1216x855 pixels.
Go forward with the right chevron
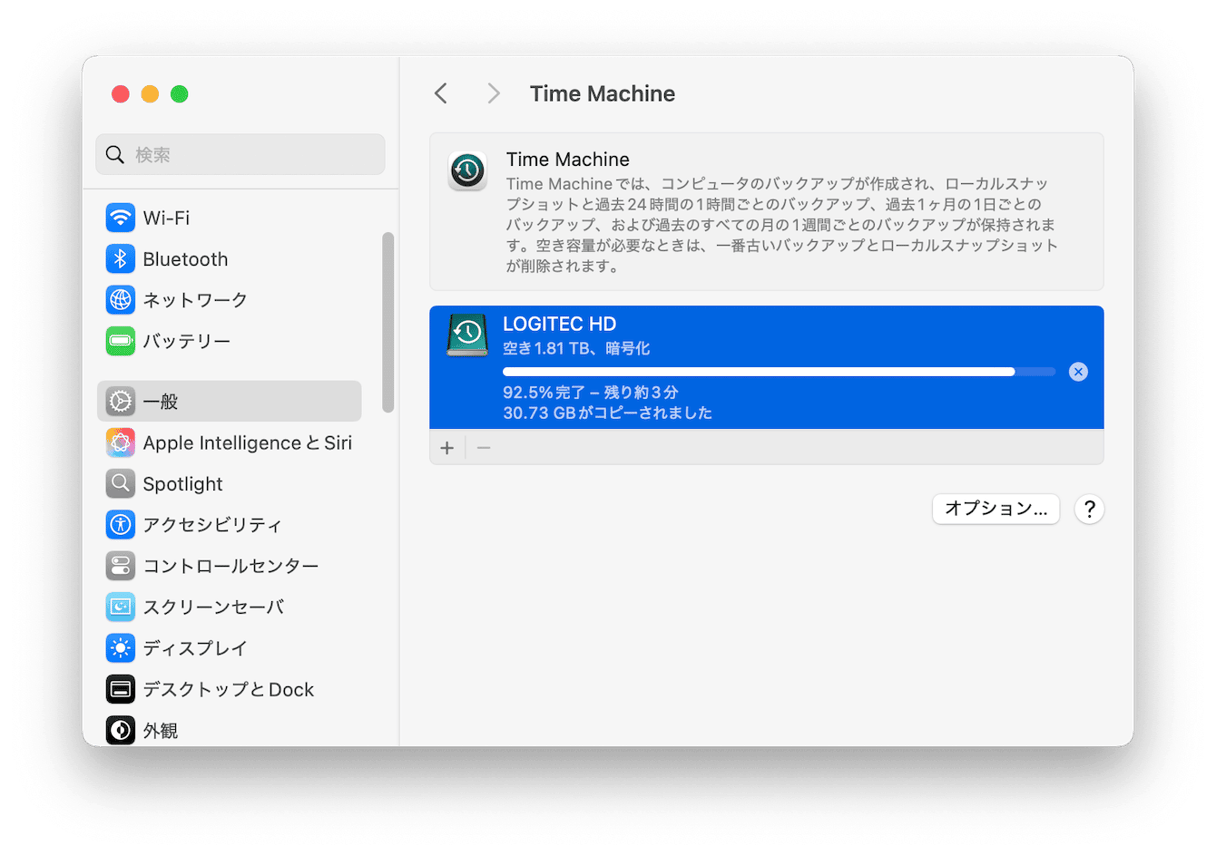tap(493, 94)
